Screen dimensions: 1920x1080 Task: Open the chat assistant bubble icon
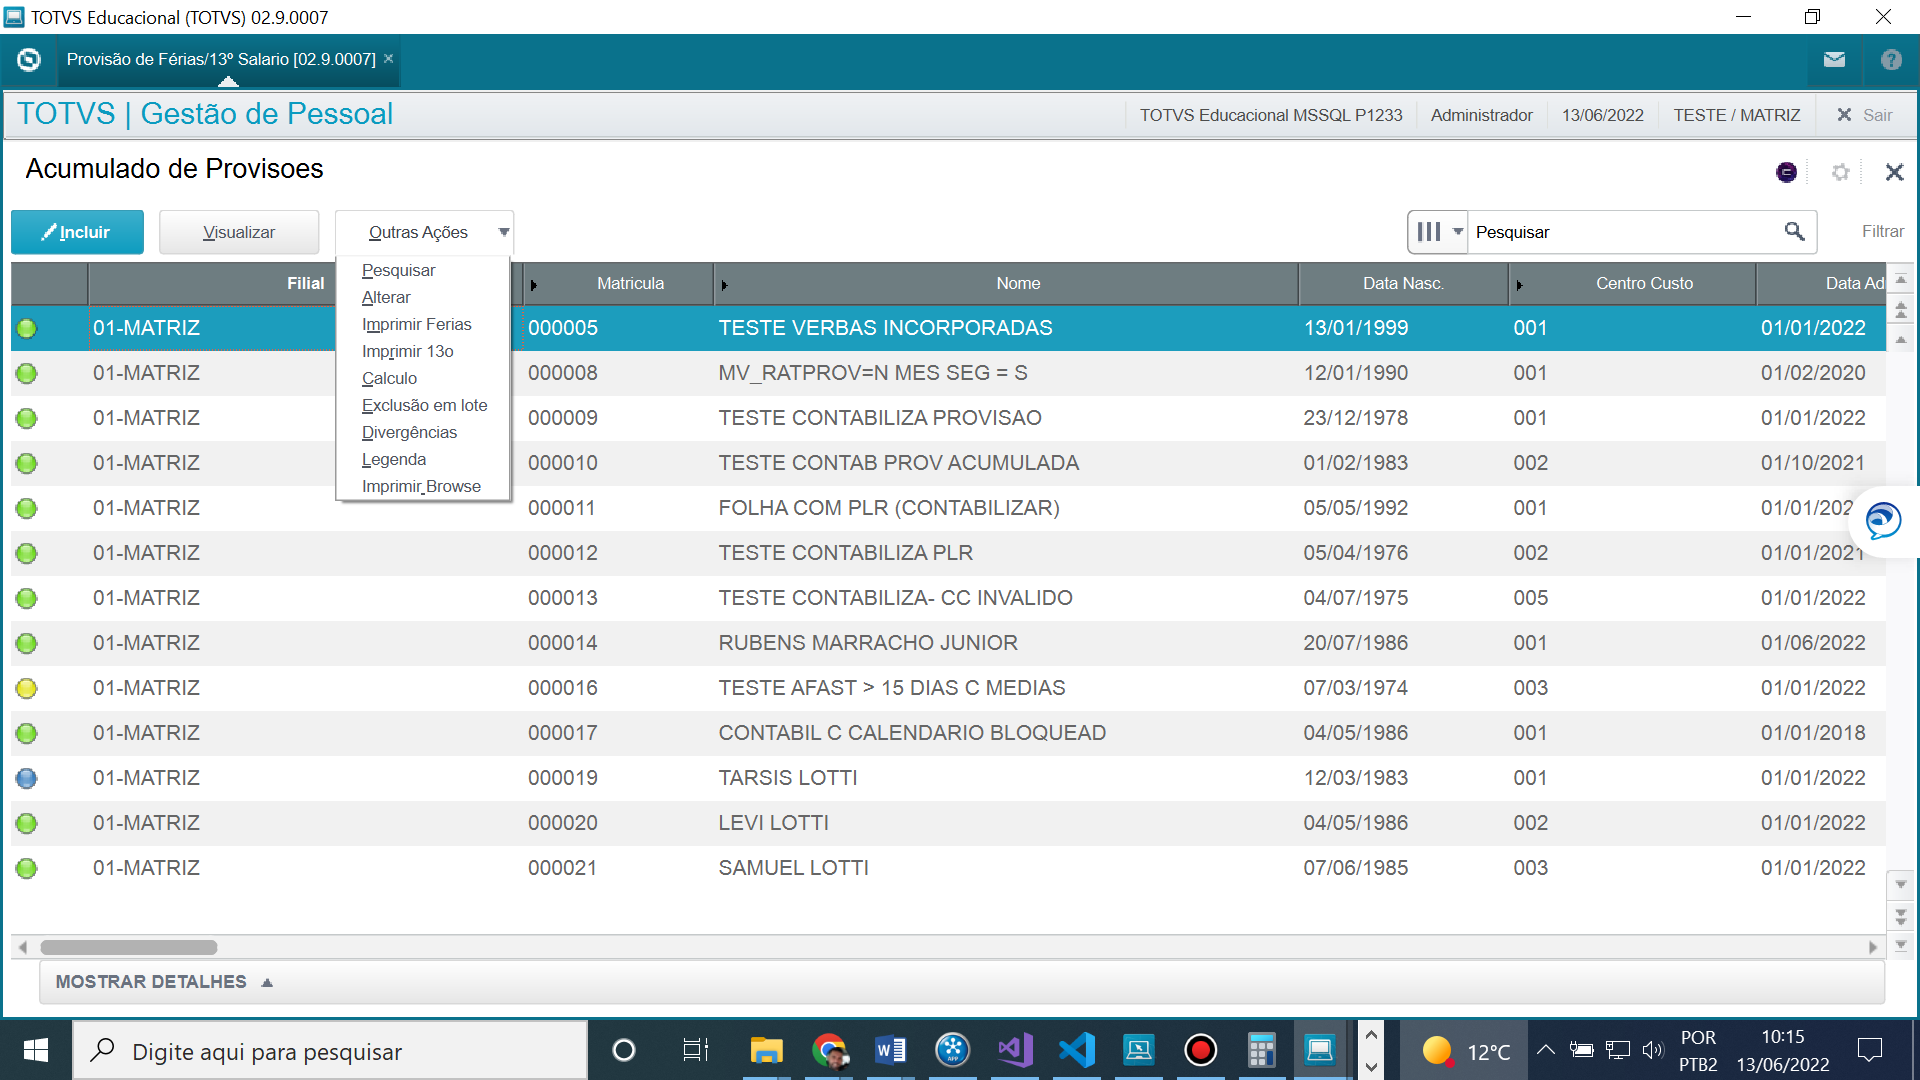pos(1884,521)
